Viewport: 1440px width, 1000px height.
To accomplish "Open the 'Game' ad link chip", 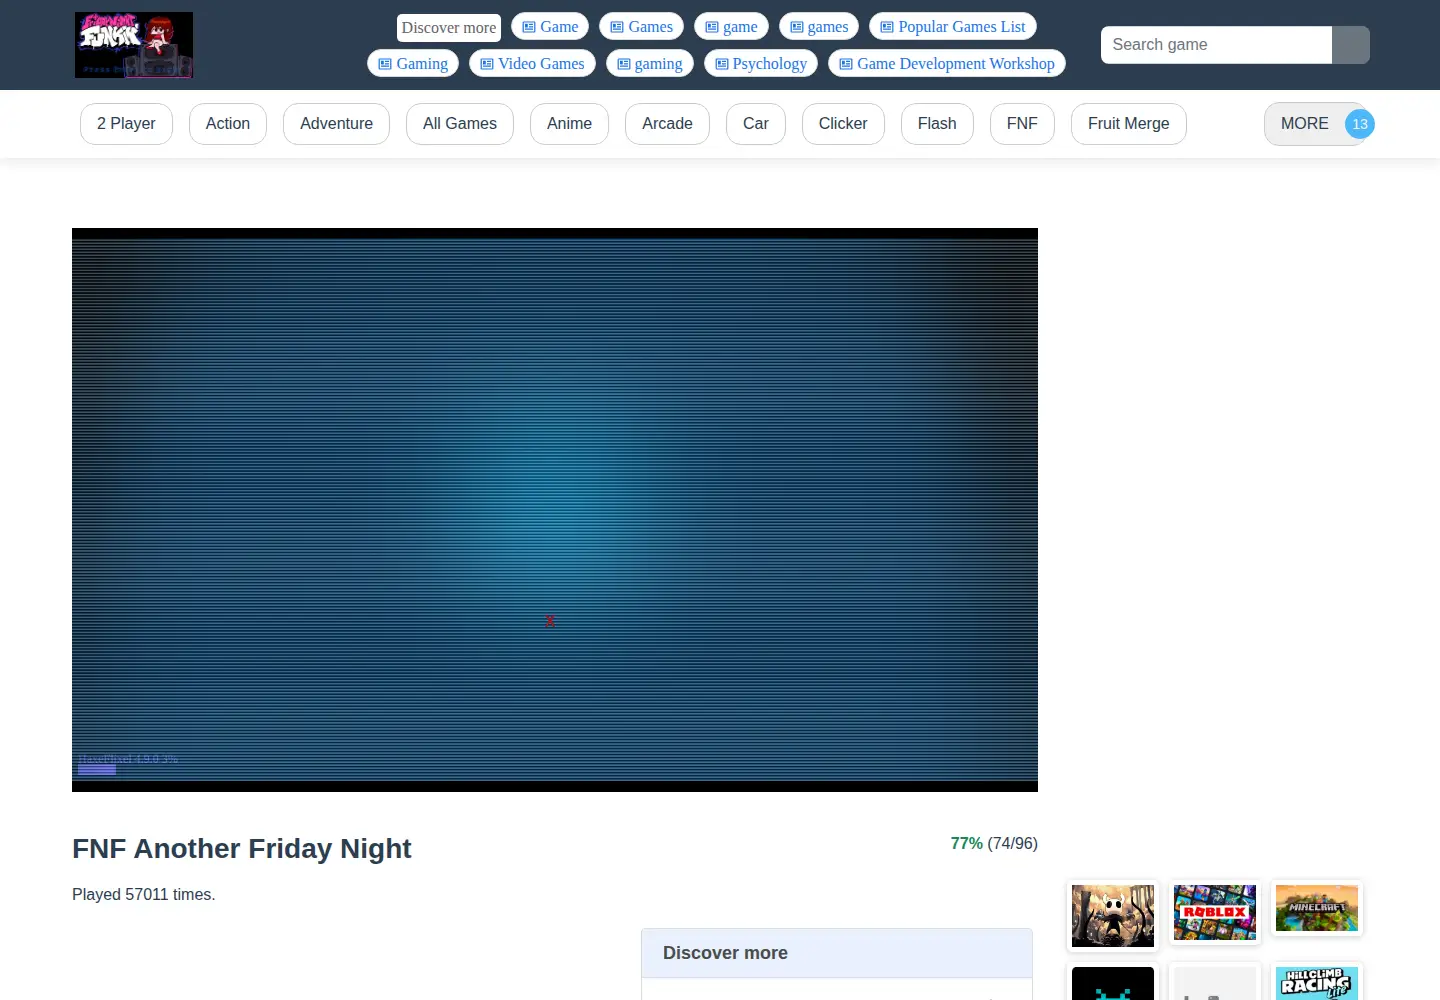I will [550, 26].
